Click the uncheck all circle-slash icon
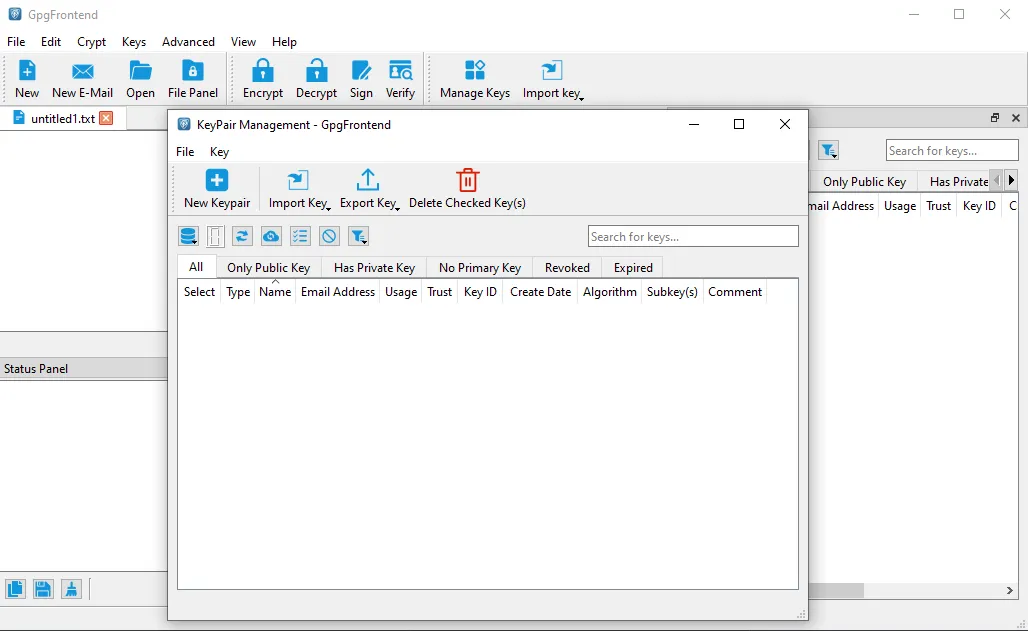This screenshot has width=1028, height=631. 329,236
